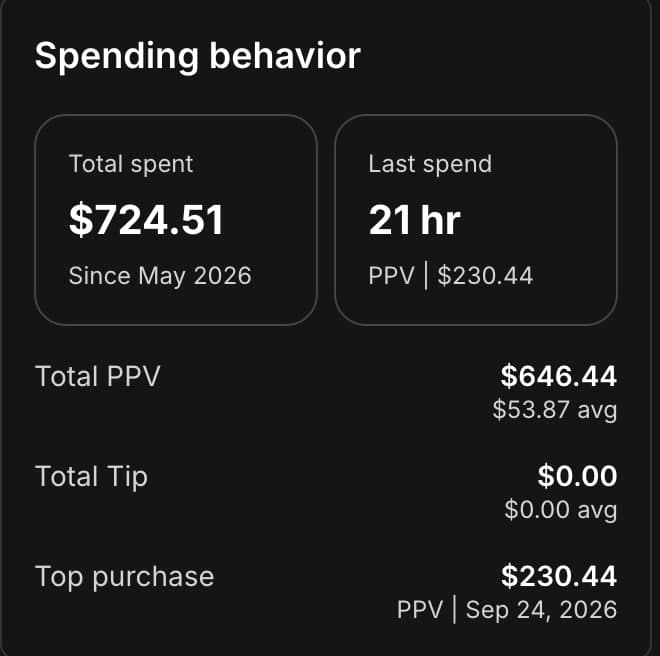660x656 pixels.
Task: Click the Sep 24, 2026 purchase date
Action: click(x=541, y=610)
